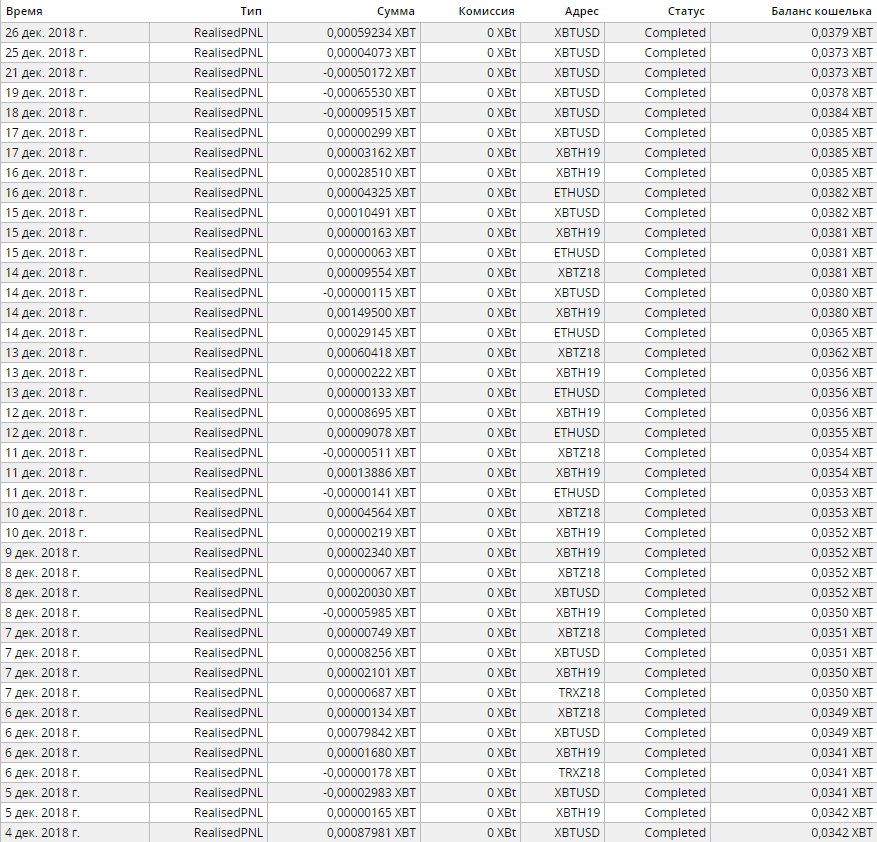
Task: Click the 0,00087981 XBT amount
Action: pyautogui.click(x=371, y=832)
